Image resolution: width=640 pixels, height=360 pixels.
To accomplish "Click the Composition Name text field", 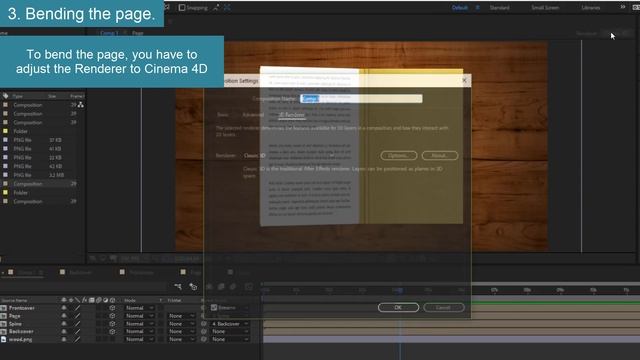I will pos(361,99).
